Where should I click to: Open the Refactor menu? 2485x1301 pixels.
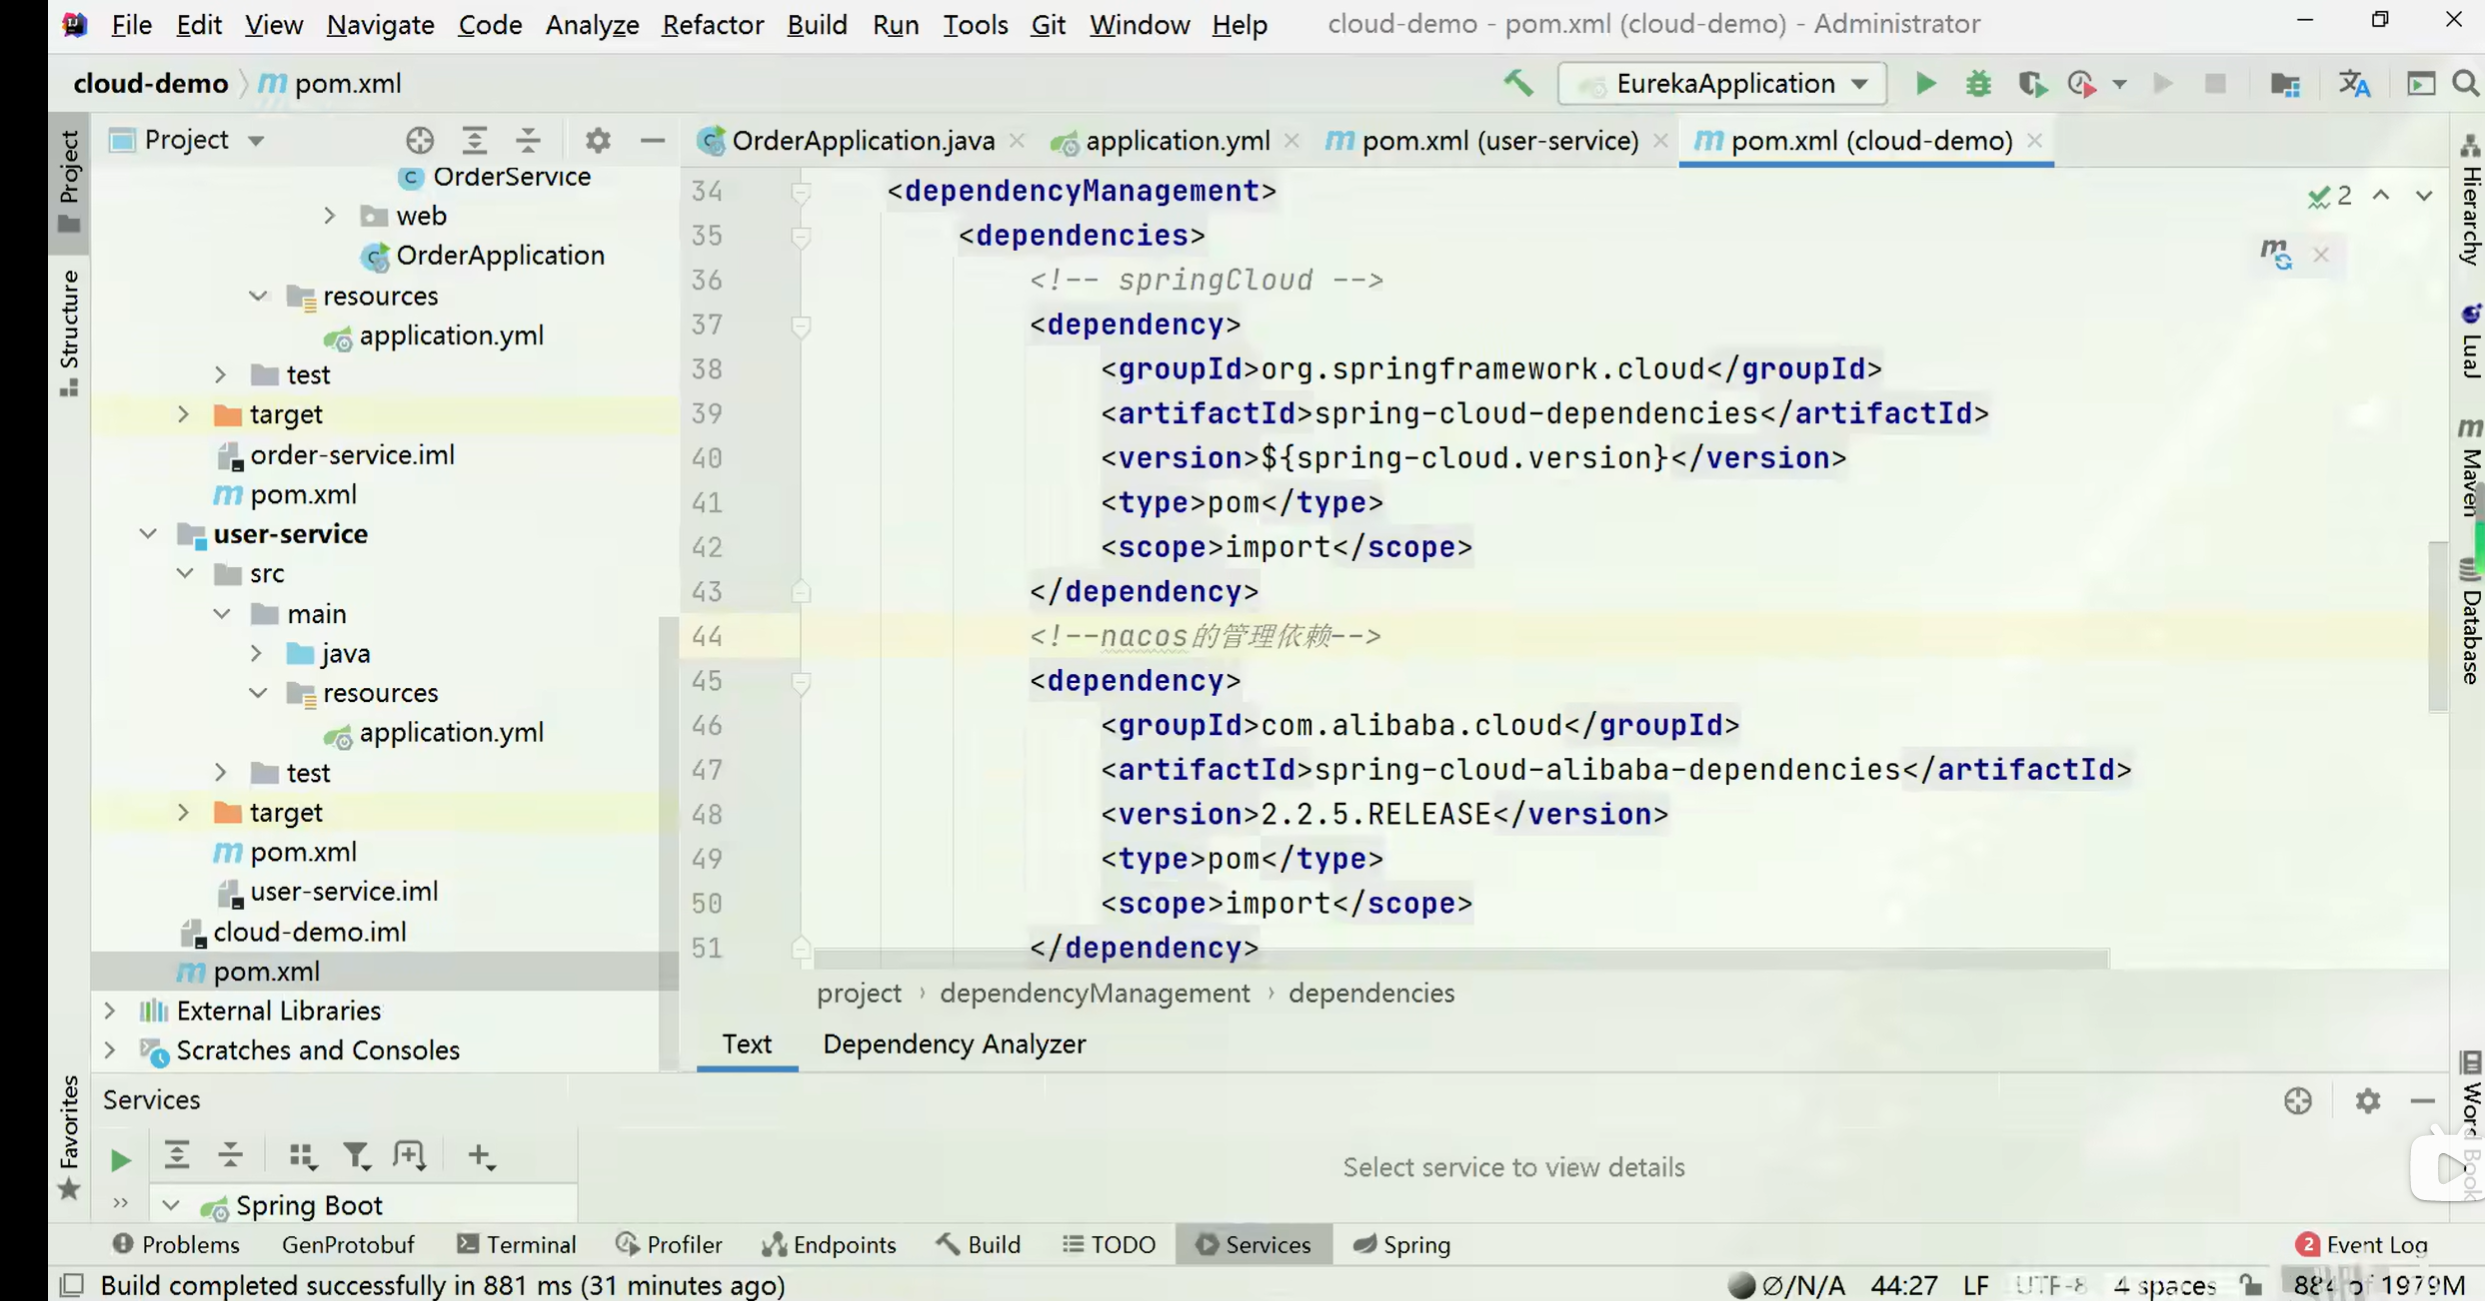712,24
